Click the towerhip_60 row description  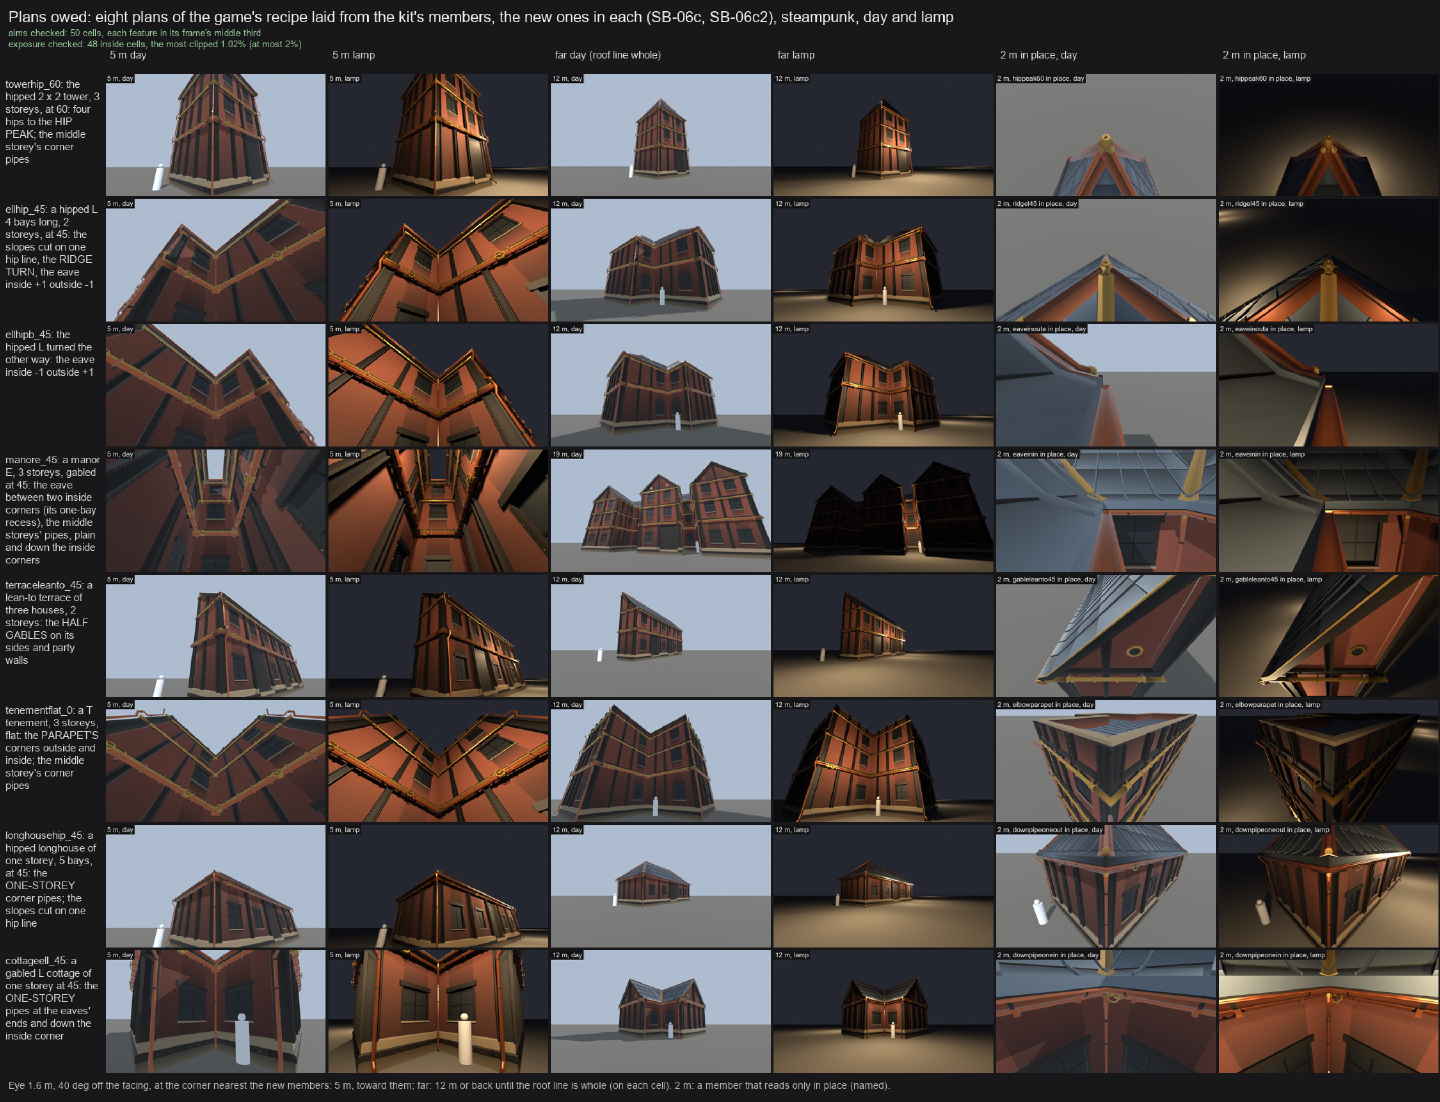tap(52, 122)
